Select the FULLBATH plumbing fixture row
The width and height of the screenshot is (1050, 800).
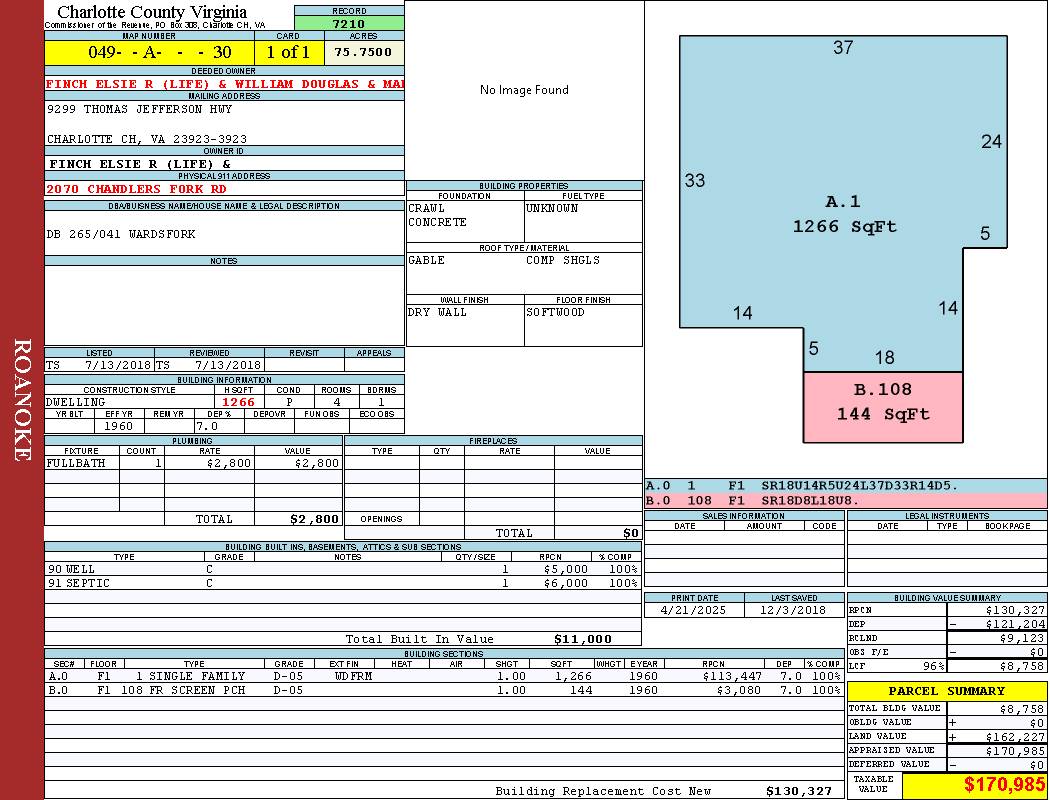192,464
